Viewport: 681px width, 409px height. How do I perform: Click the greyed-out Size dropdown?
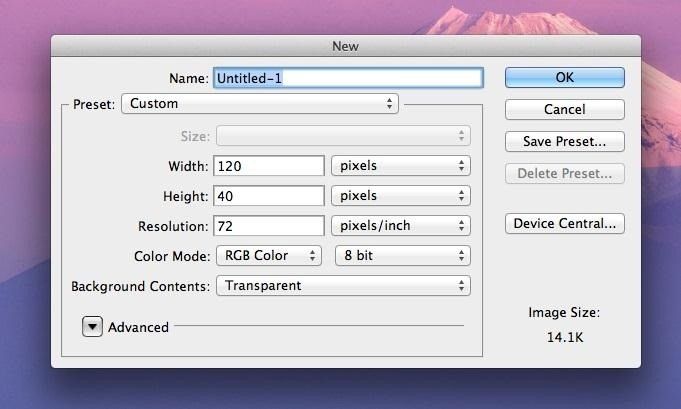pyautogui.click(x=343, y=136)
